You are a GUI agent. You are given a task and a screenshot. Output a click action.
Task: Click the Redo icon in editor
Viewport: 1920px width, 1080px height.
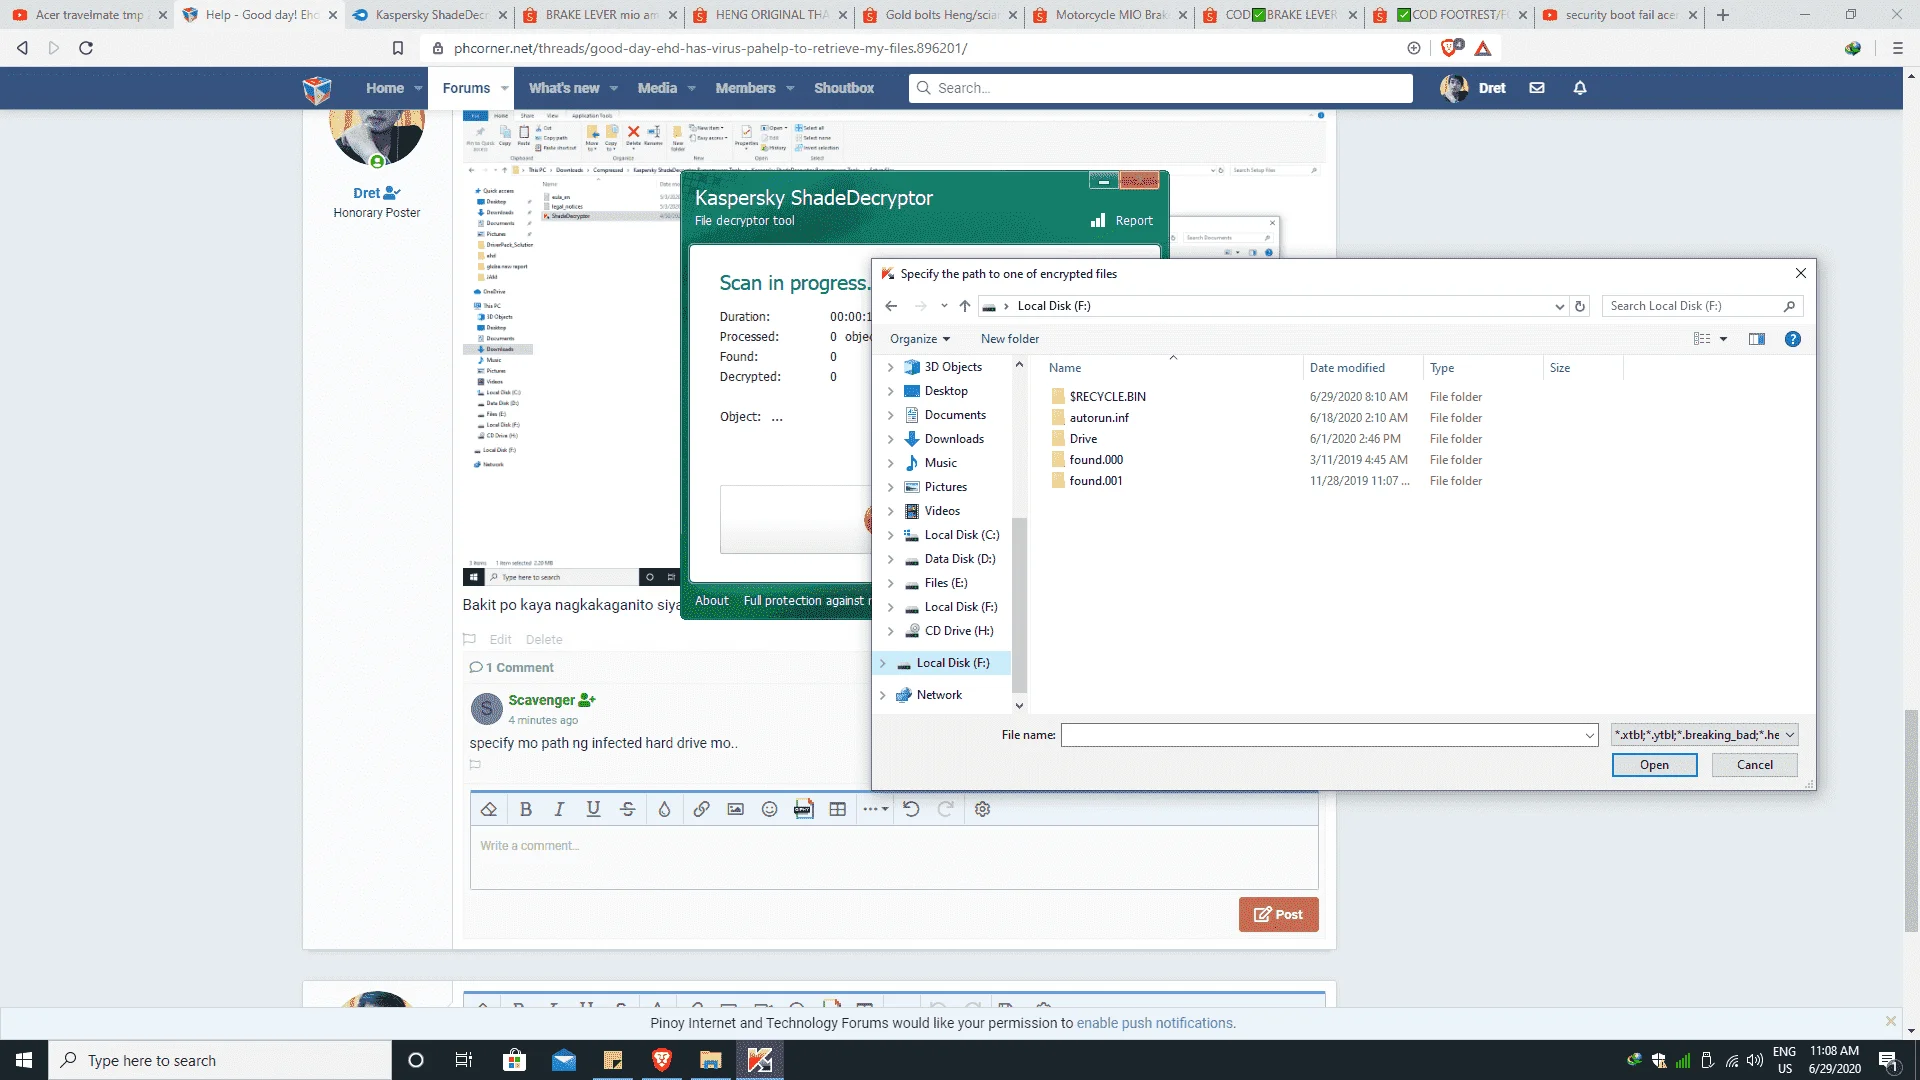point(945,809)
